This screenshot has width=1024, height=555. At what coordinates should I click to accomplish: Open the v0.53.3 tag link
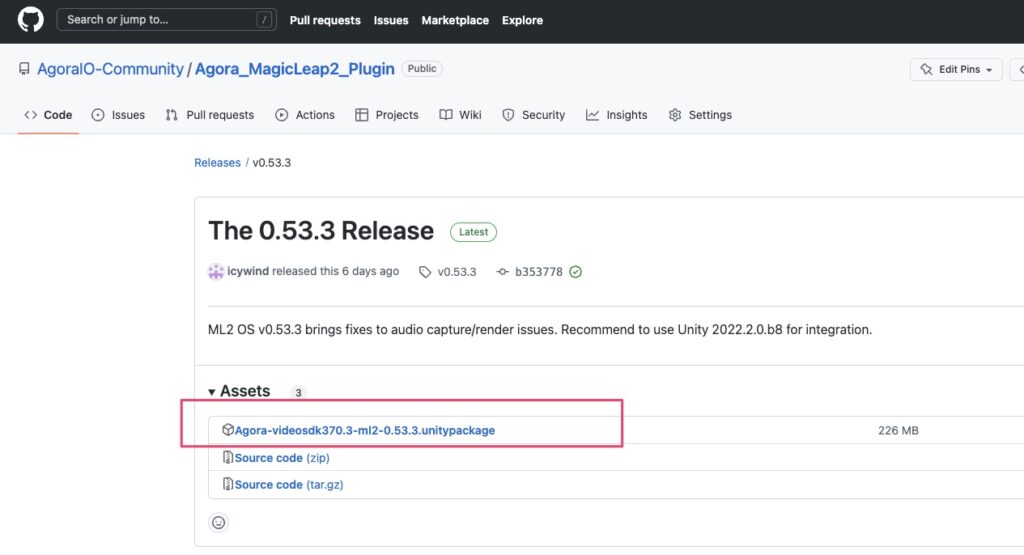[456, 272]
